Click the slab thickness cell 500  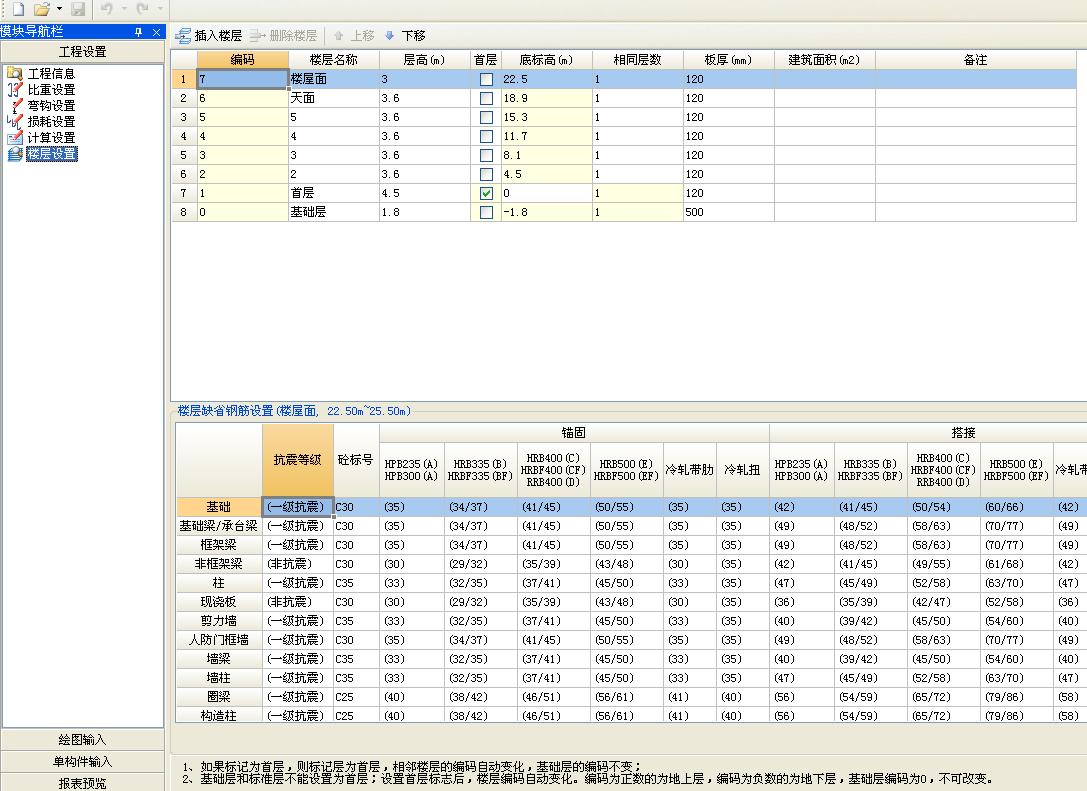[728, 212]
